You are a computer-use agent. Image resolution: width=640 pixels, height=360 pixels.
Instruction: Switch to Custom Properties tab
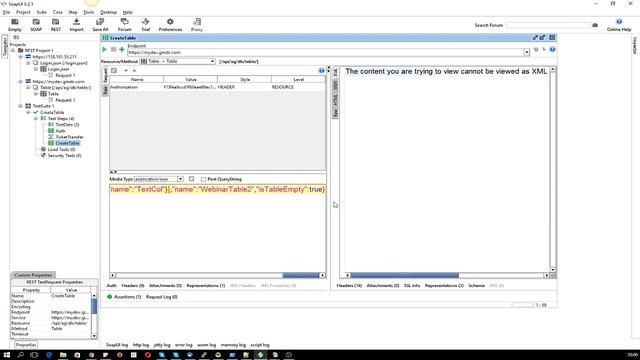click(33, 275)
